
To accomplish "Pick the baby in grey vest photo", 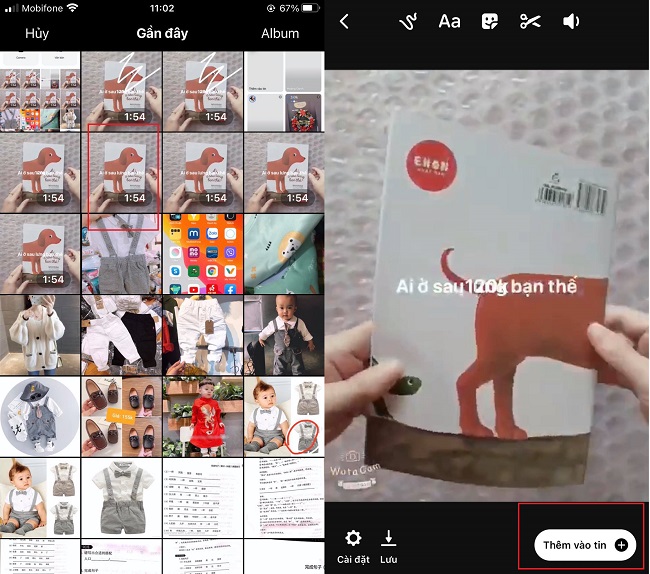I will click(284, 335).
